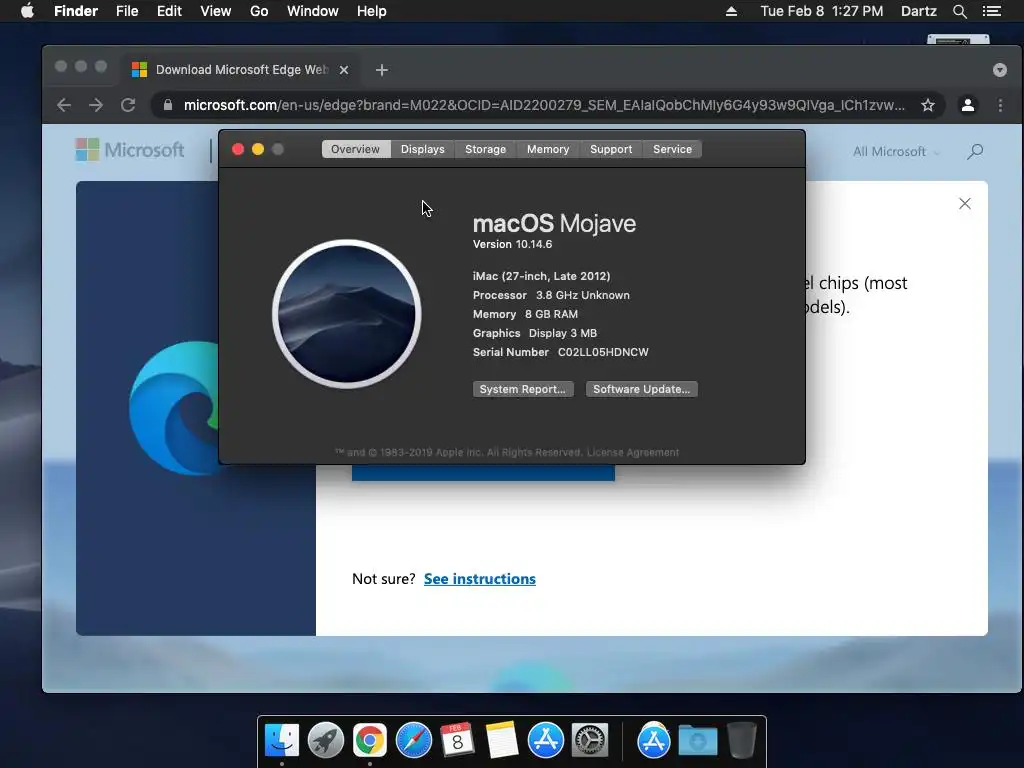This screenshot has width=1024, height=768.
Task: Open Notification Center list icon
Action: click(991, 11)
